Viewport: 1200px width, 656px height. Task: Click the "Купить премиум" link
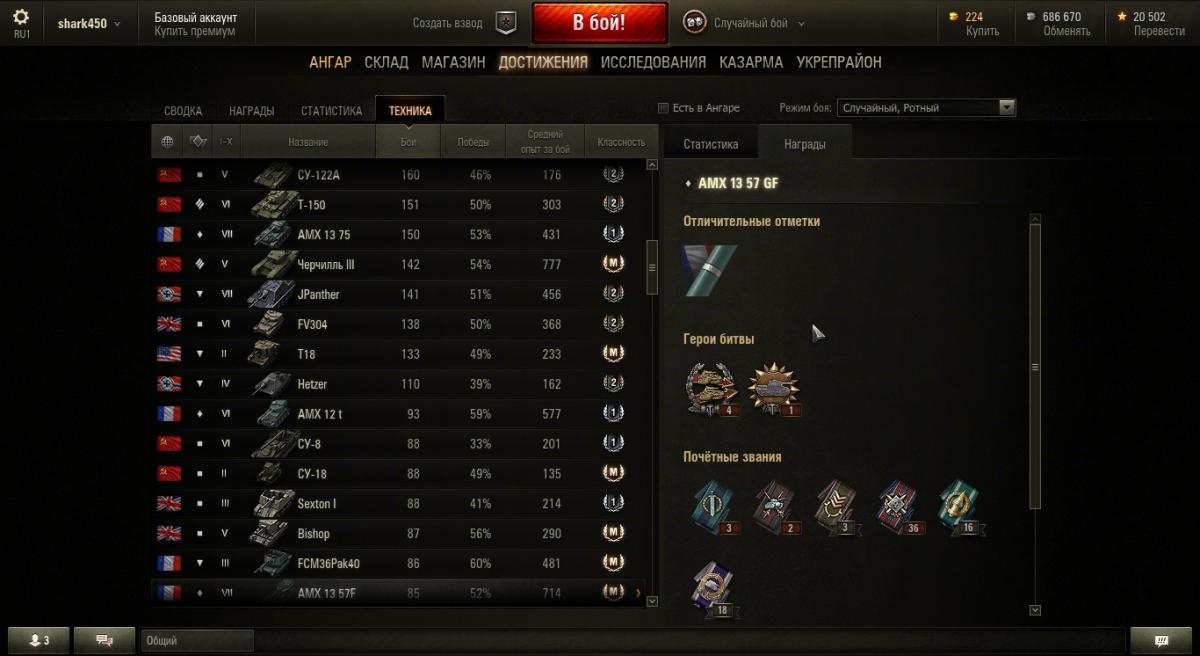click(x=195, y=31)
